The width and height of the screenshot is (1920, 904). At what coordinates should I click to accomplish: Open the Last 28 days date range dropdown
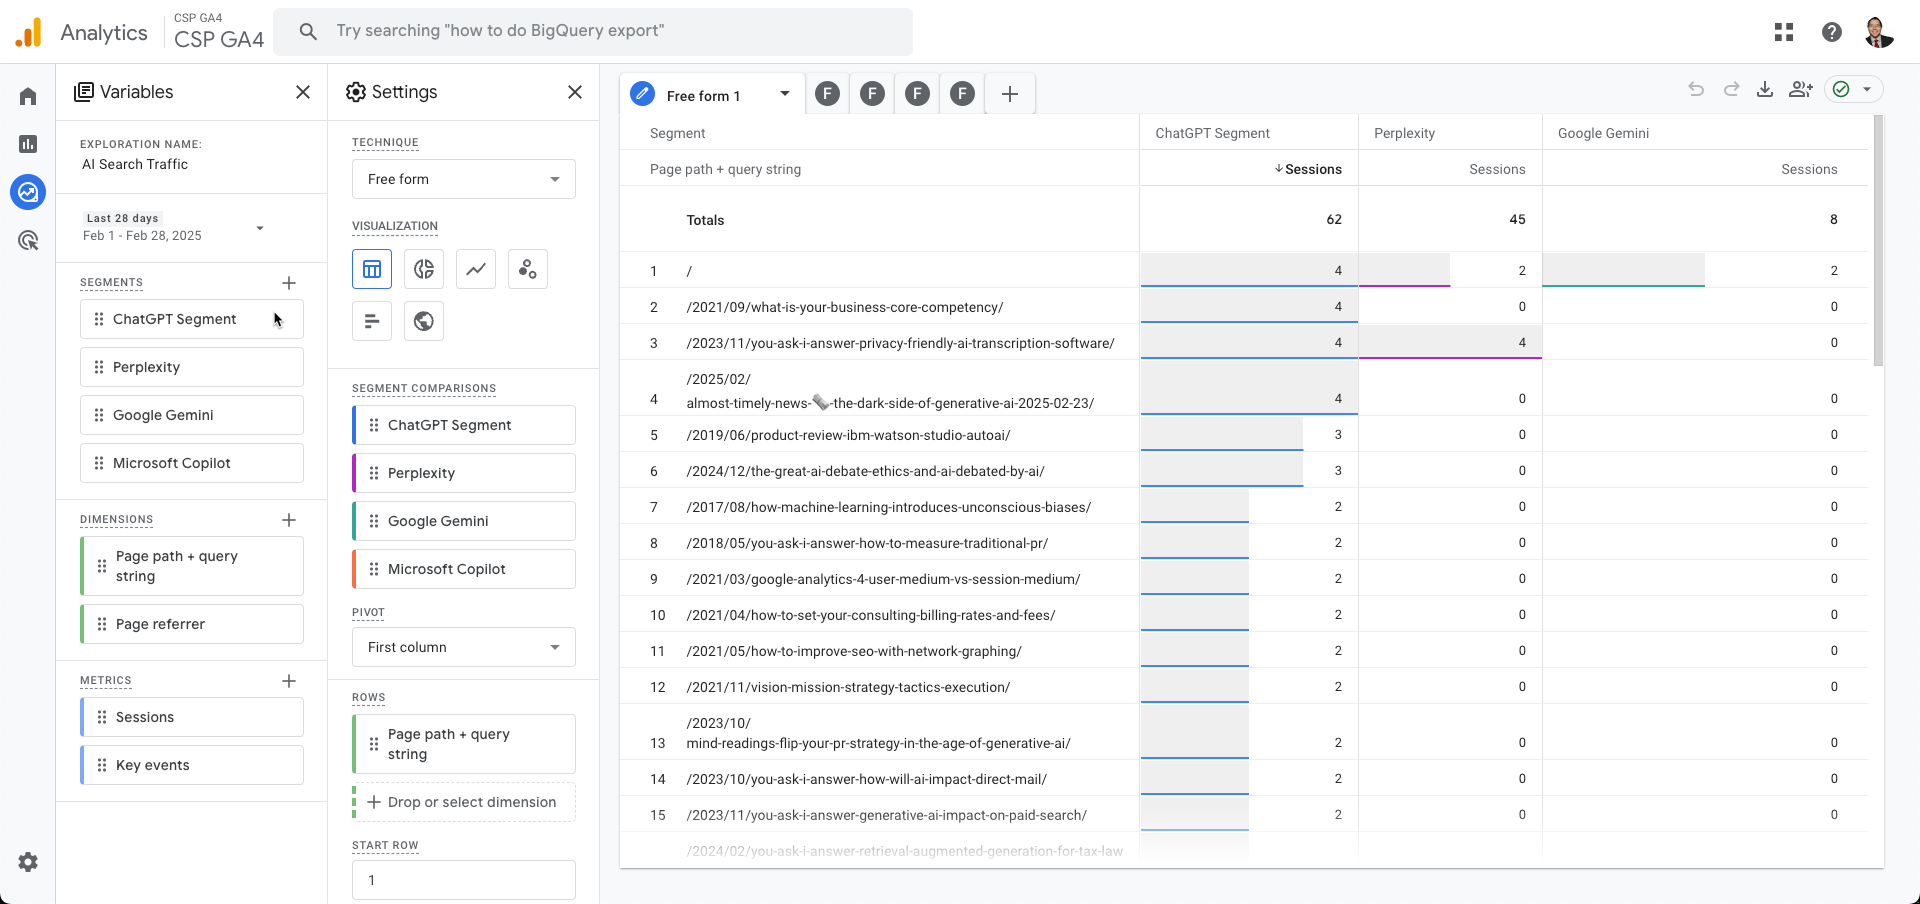coord(174,227)
